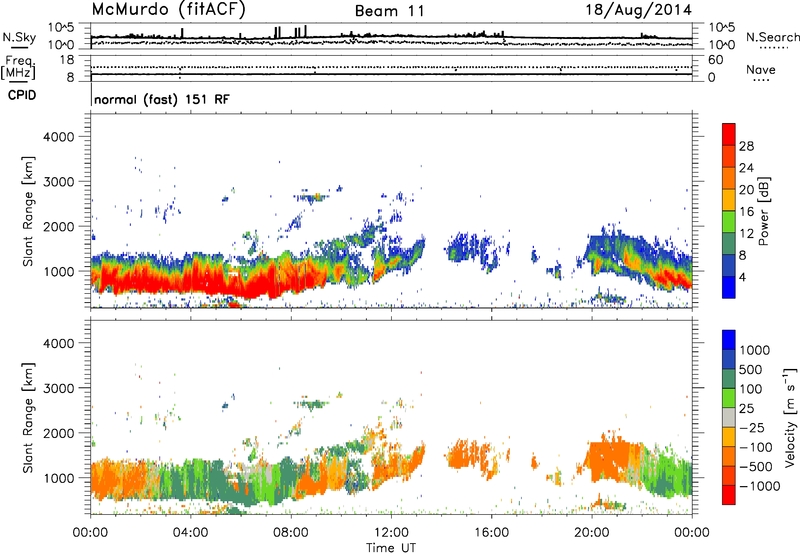The height and width of the screenshot is (554, 800).
Task: Click the "Velocity [m s-1]" colorbar title
Action: click(x=790, y=417)
